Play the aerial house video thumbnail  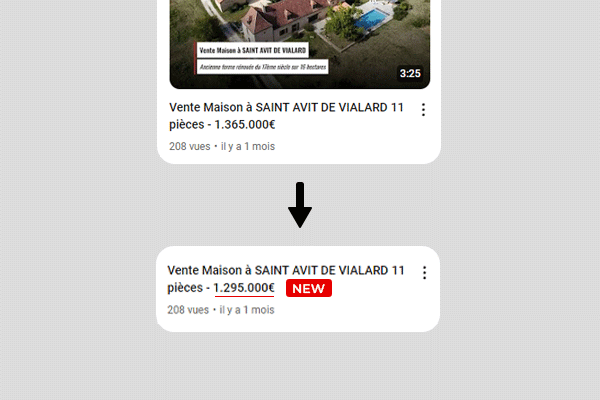300,44
